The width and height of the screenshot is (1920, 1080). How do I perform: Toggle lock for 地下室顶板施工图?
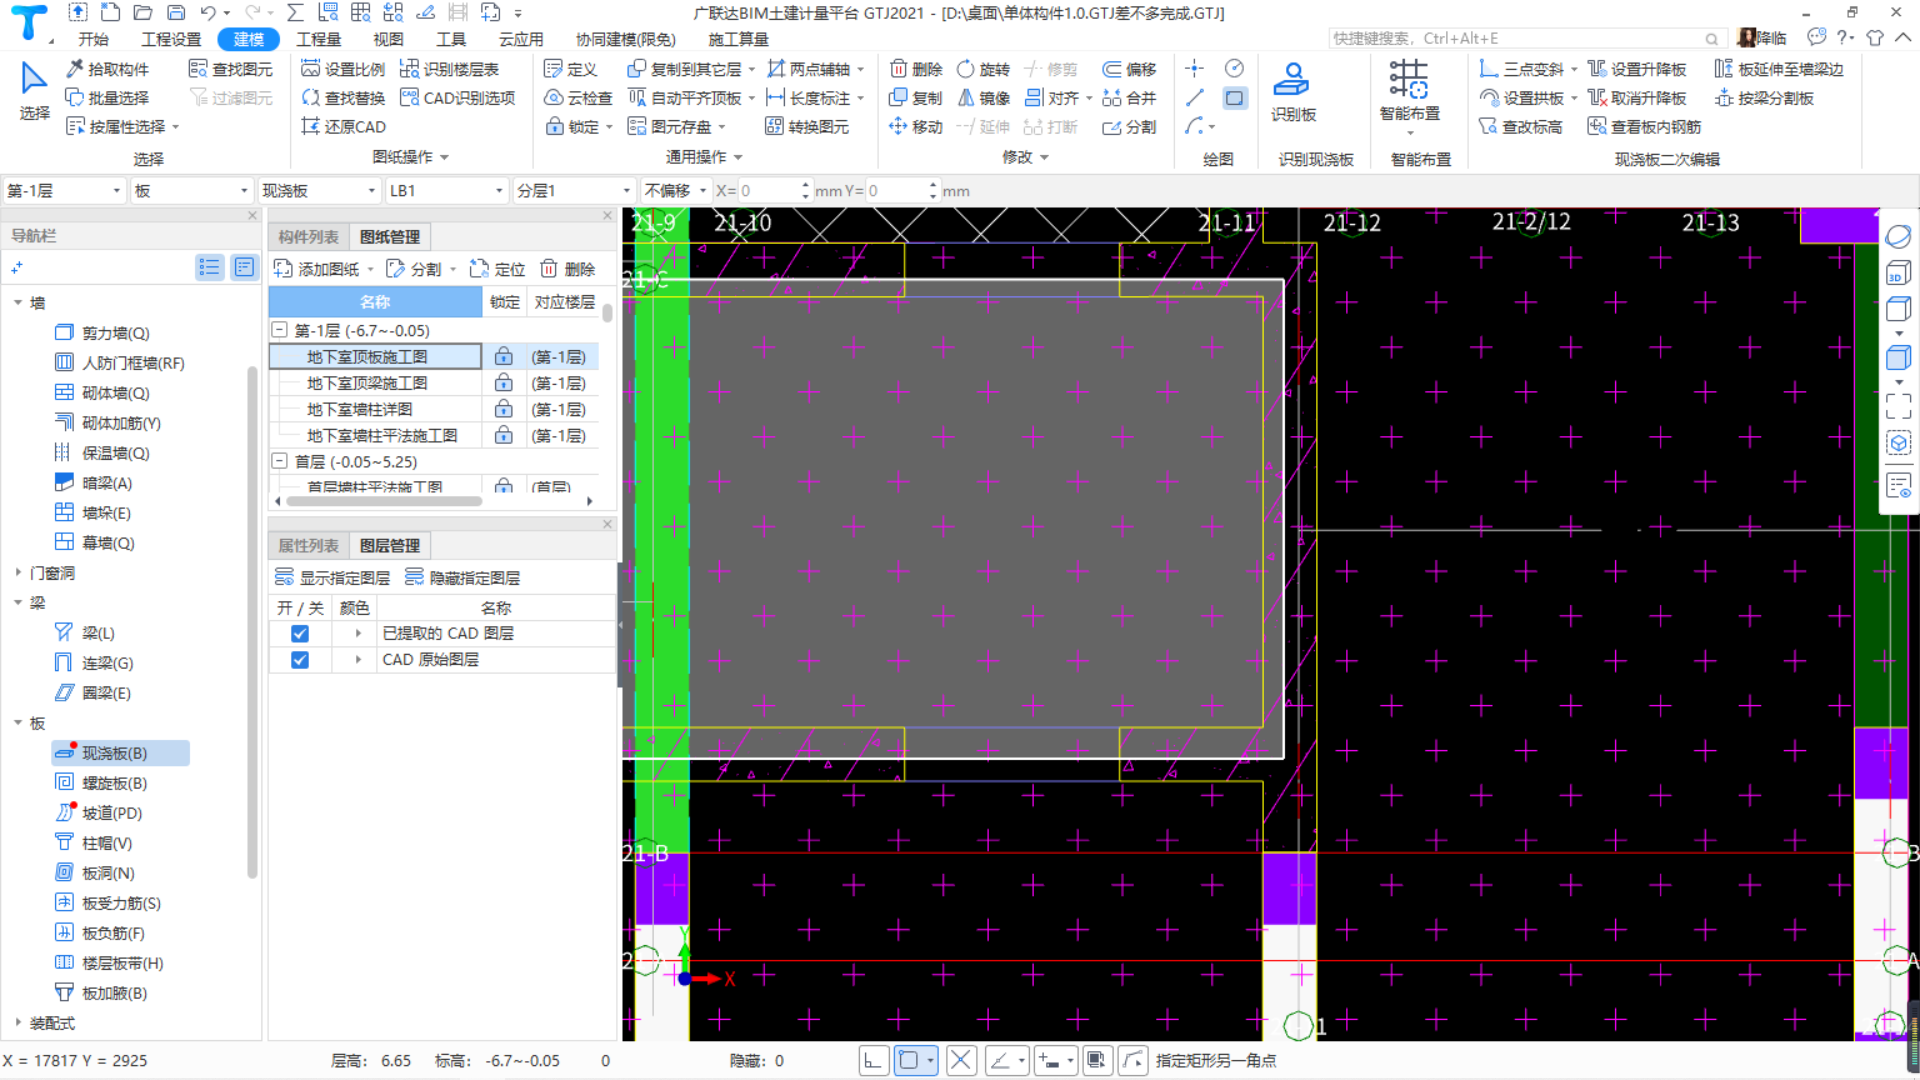point(504,357)
